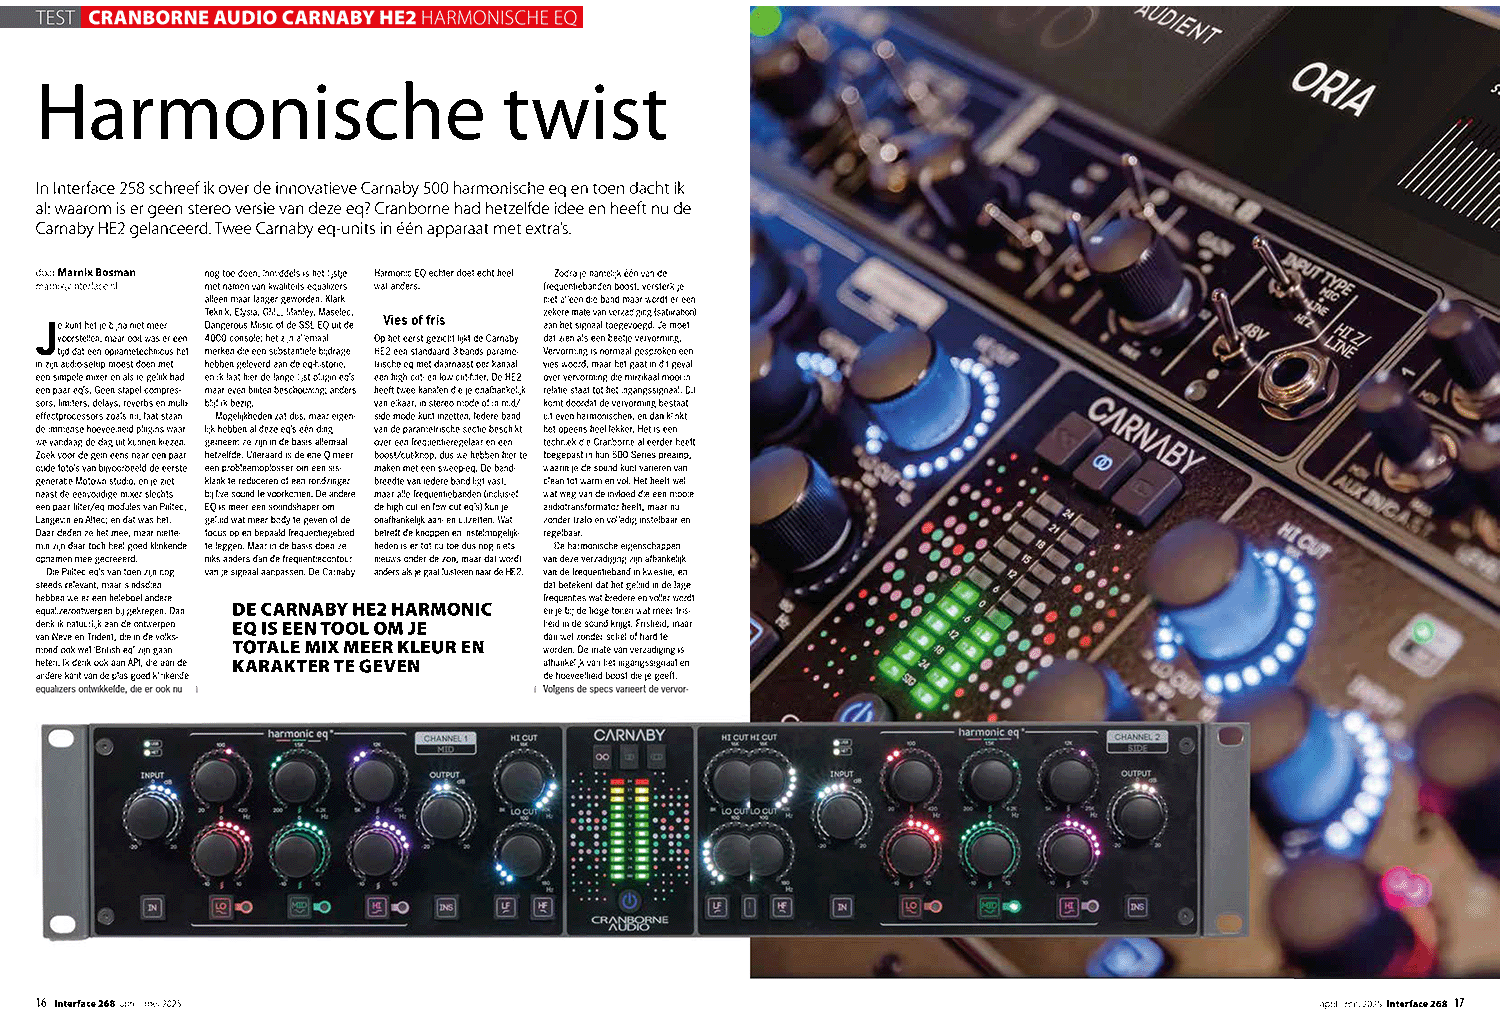Click the 'Vies of fris' subheading
The width and height of the screenshot is (1500, 1013).
(x=414, y=320)
